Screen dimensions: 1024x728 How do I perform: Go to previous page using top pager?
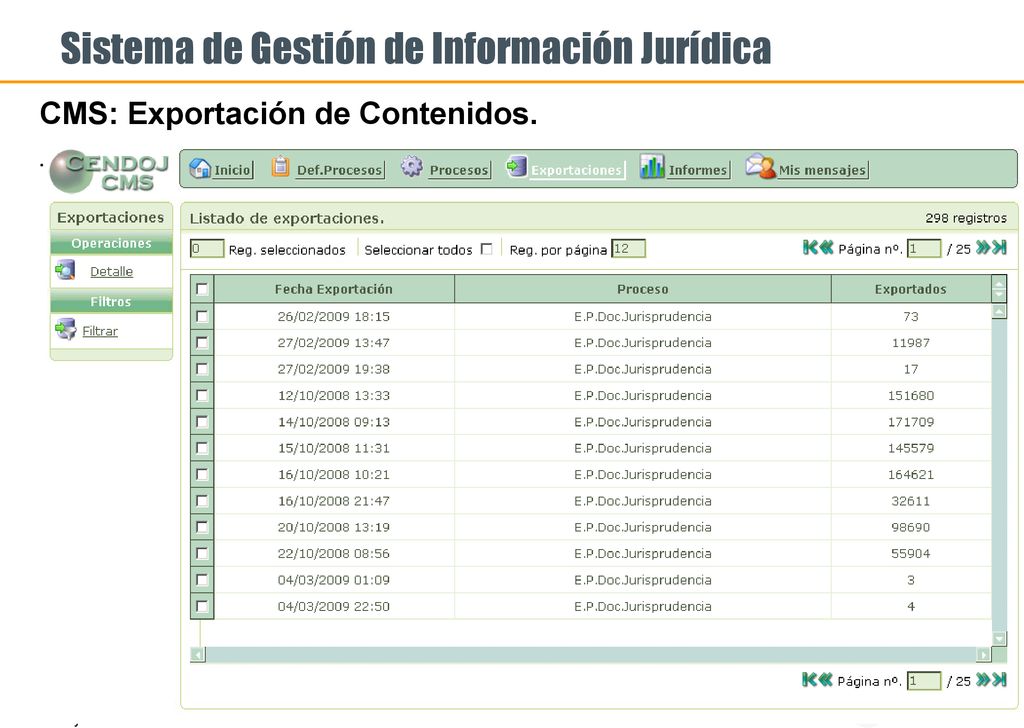pos(826,247)
